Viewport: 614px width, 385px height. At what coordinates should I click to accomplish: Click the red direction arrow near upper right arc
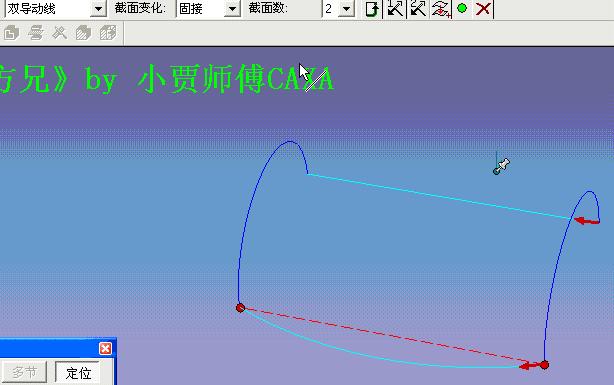(x=586, y=221)
